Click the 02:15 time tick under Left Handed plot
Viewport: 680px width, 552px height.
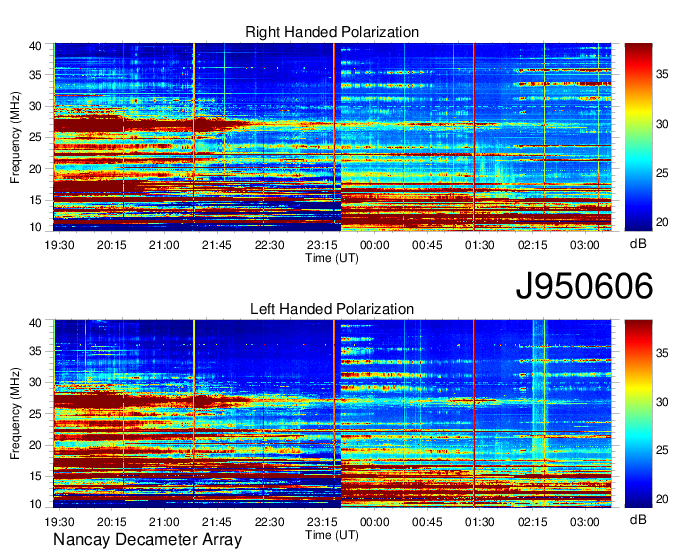tap(532, 522)
